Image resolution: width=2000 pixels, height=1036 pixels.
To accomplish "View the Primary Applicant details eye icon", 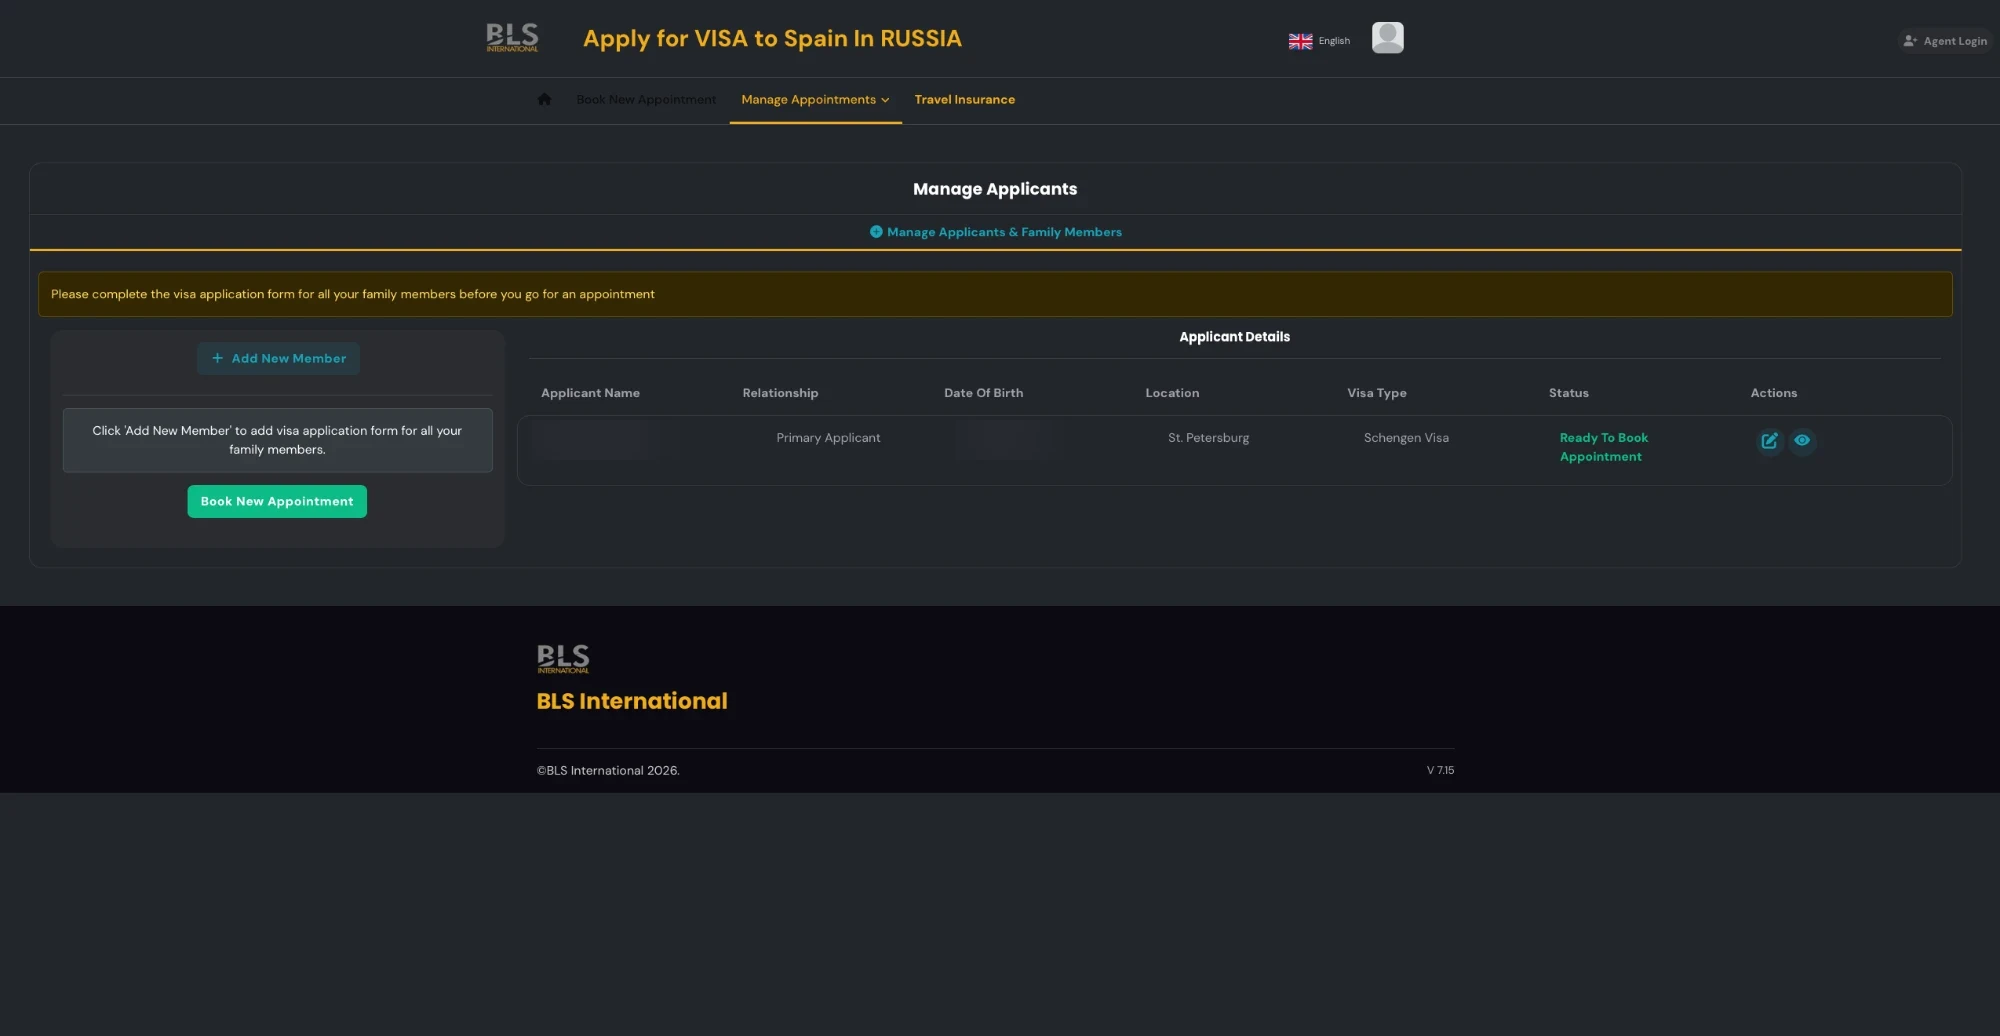I will tap(1802, 440).
